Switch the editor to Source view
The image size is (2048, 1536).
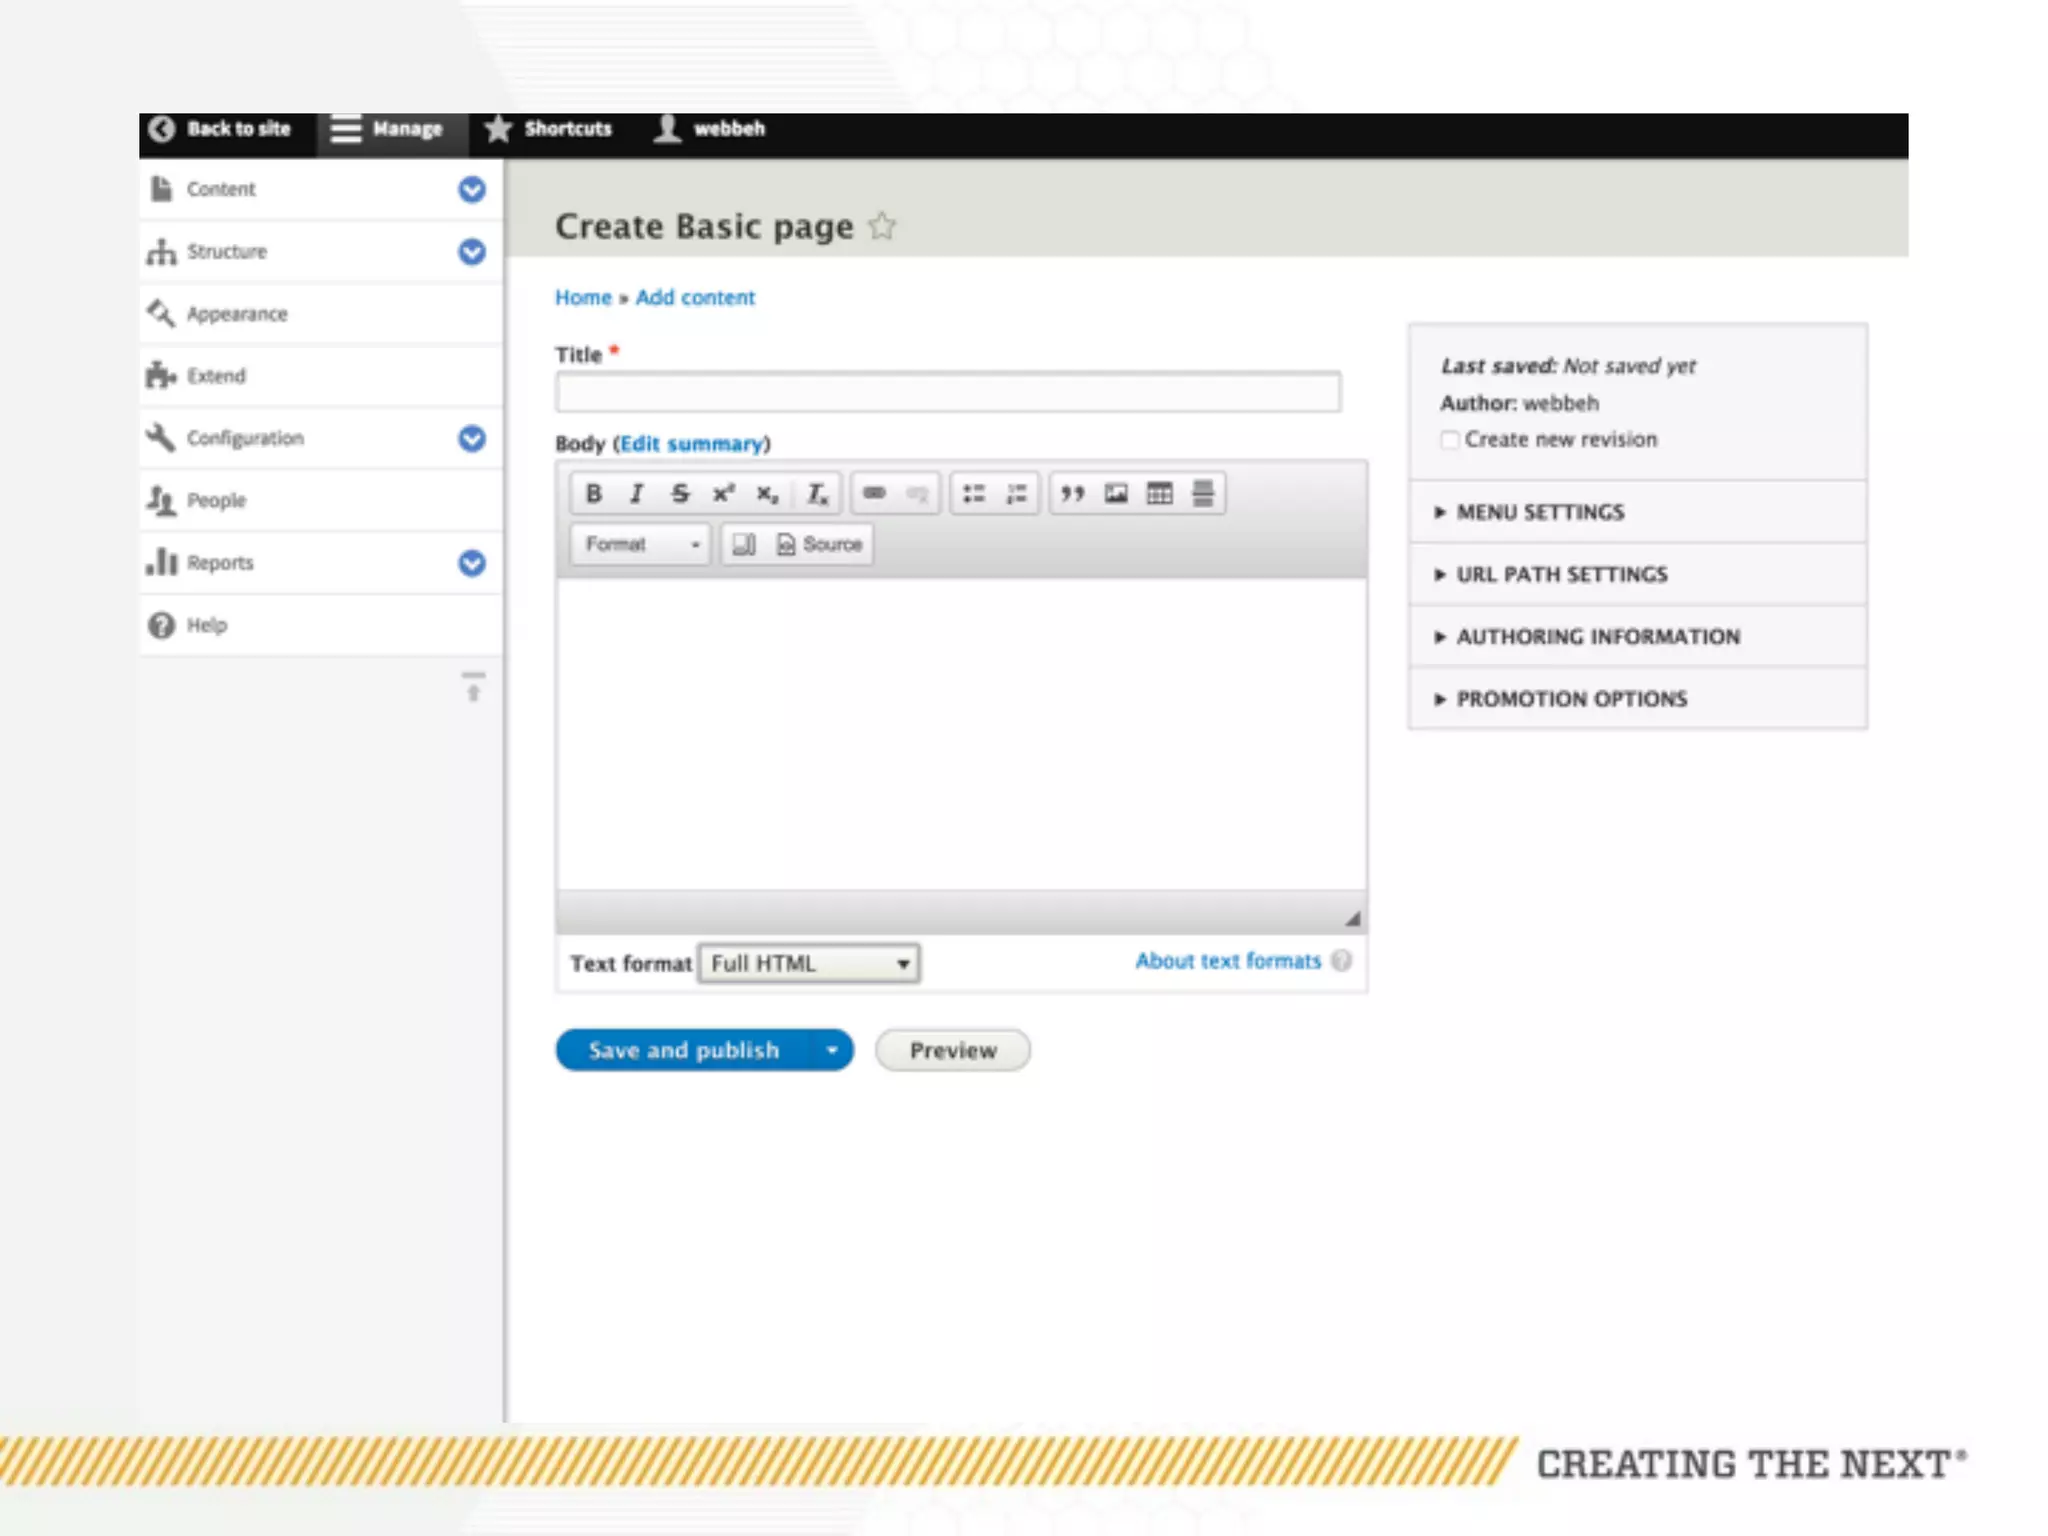point(820,544)
